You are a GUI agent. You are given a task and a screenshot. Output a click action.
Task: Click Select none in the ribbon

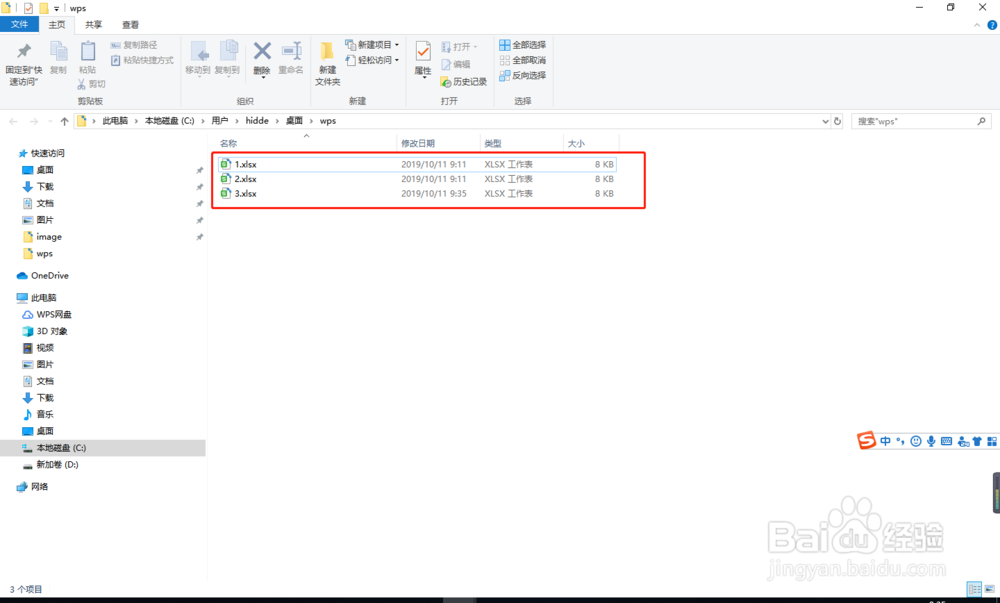[522, 60]
